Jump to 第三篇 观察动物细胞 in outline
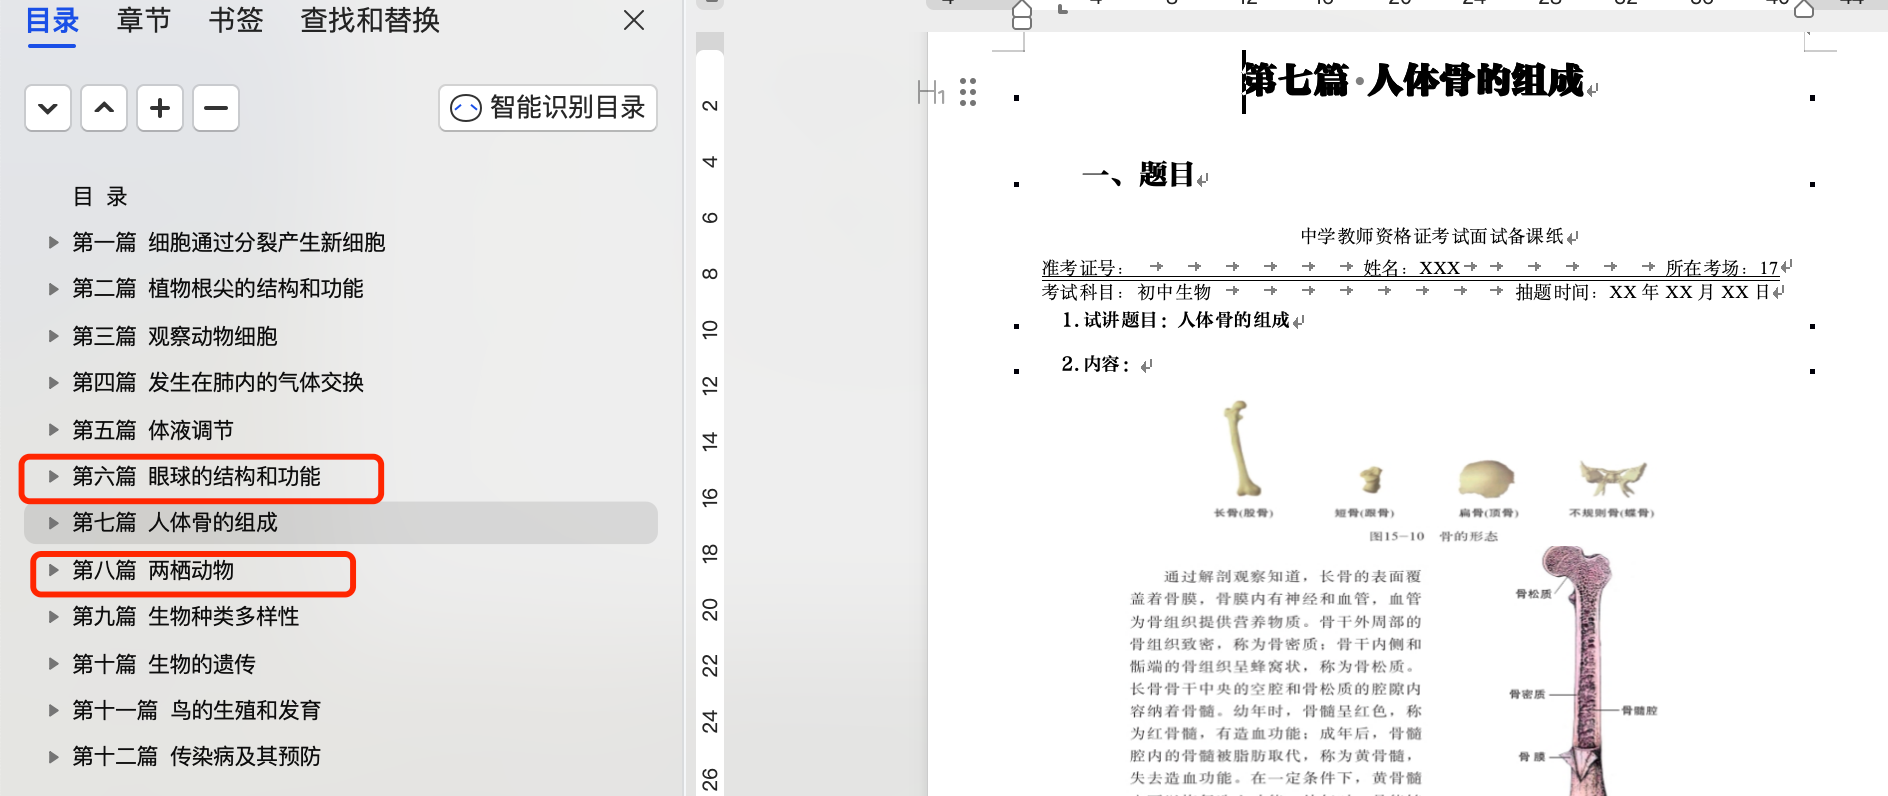Image resolution: width=1888 pixels, height=796 pixels. click(174, 336)
